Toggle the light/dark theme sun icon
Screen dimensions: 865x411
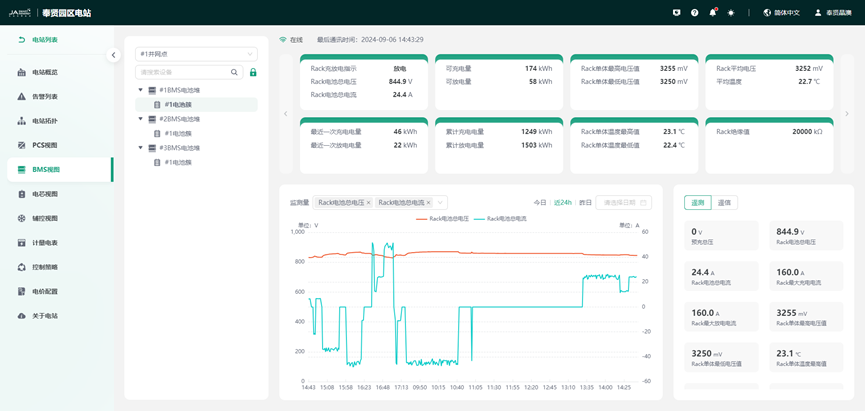[x=731, y=13]
